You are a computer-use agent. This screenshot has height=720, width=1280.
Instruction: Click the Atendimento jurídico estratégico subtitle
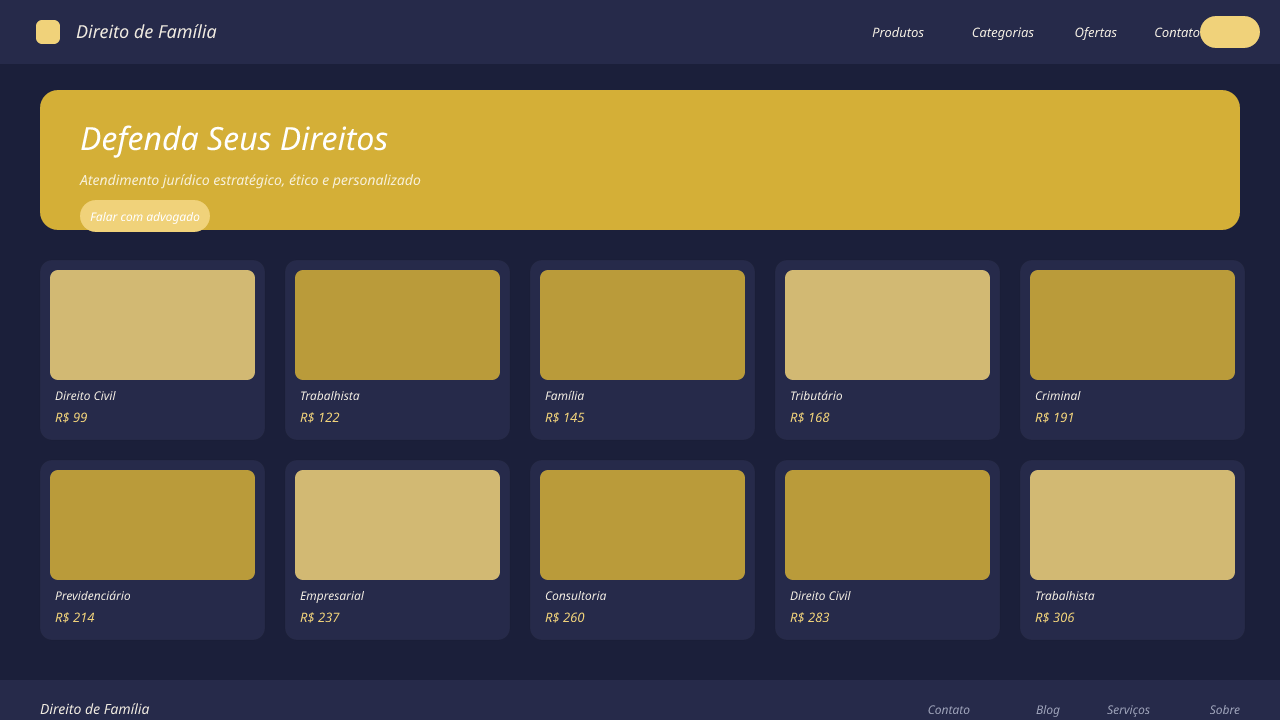pos(250,180)
